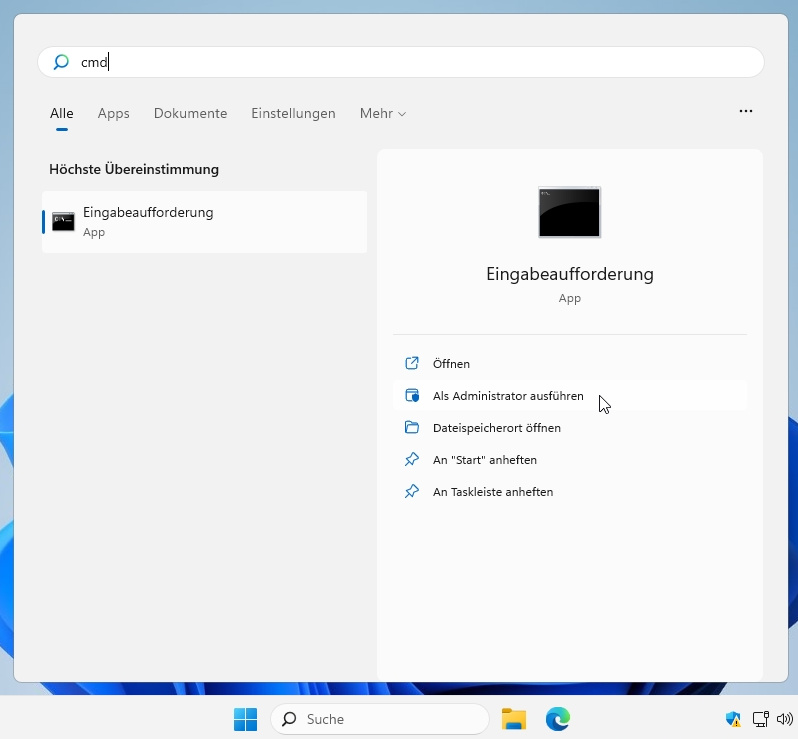Open File Explorer from the taskbar
The image size is (798, 739).
[514, 719]
